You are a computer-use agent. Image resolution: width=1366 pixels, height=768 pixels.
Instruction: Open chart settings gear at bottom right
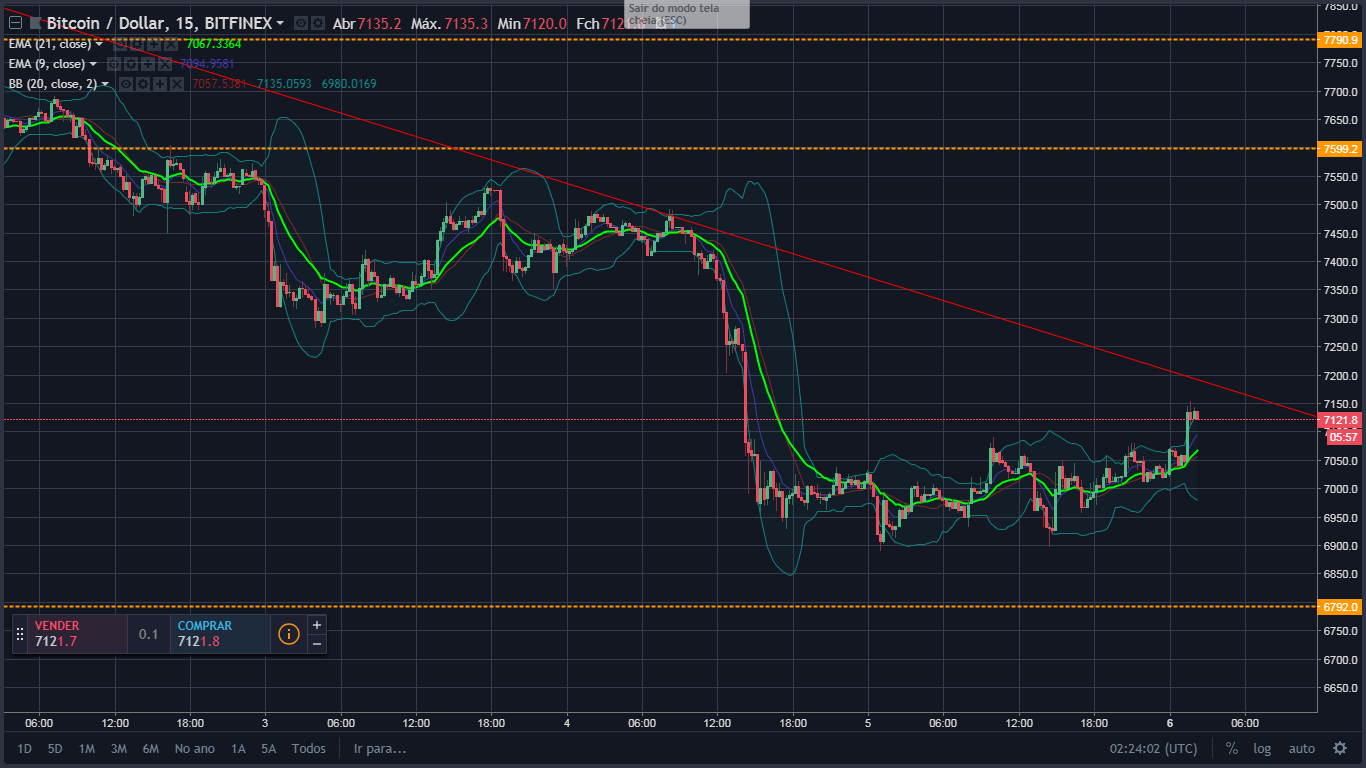(1340, 748)
